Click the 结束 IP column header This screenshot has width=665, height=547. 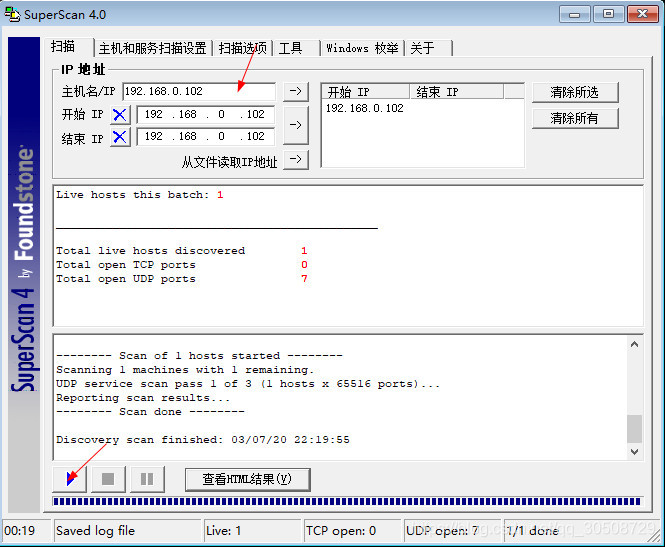(x=456, y=92)
